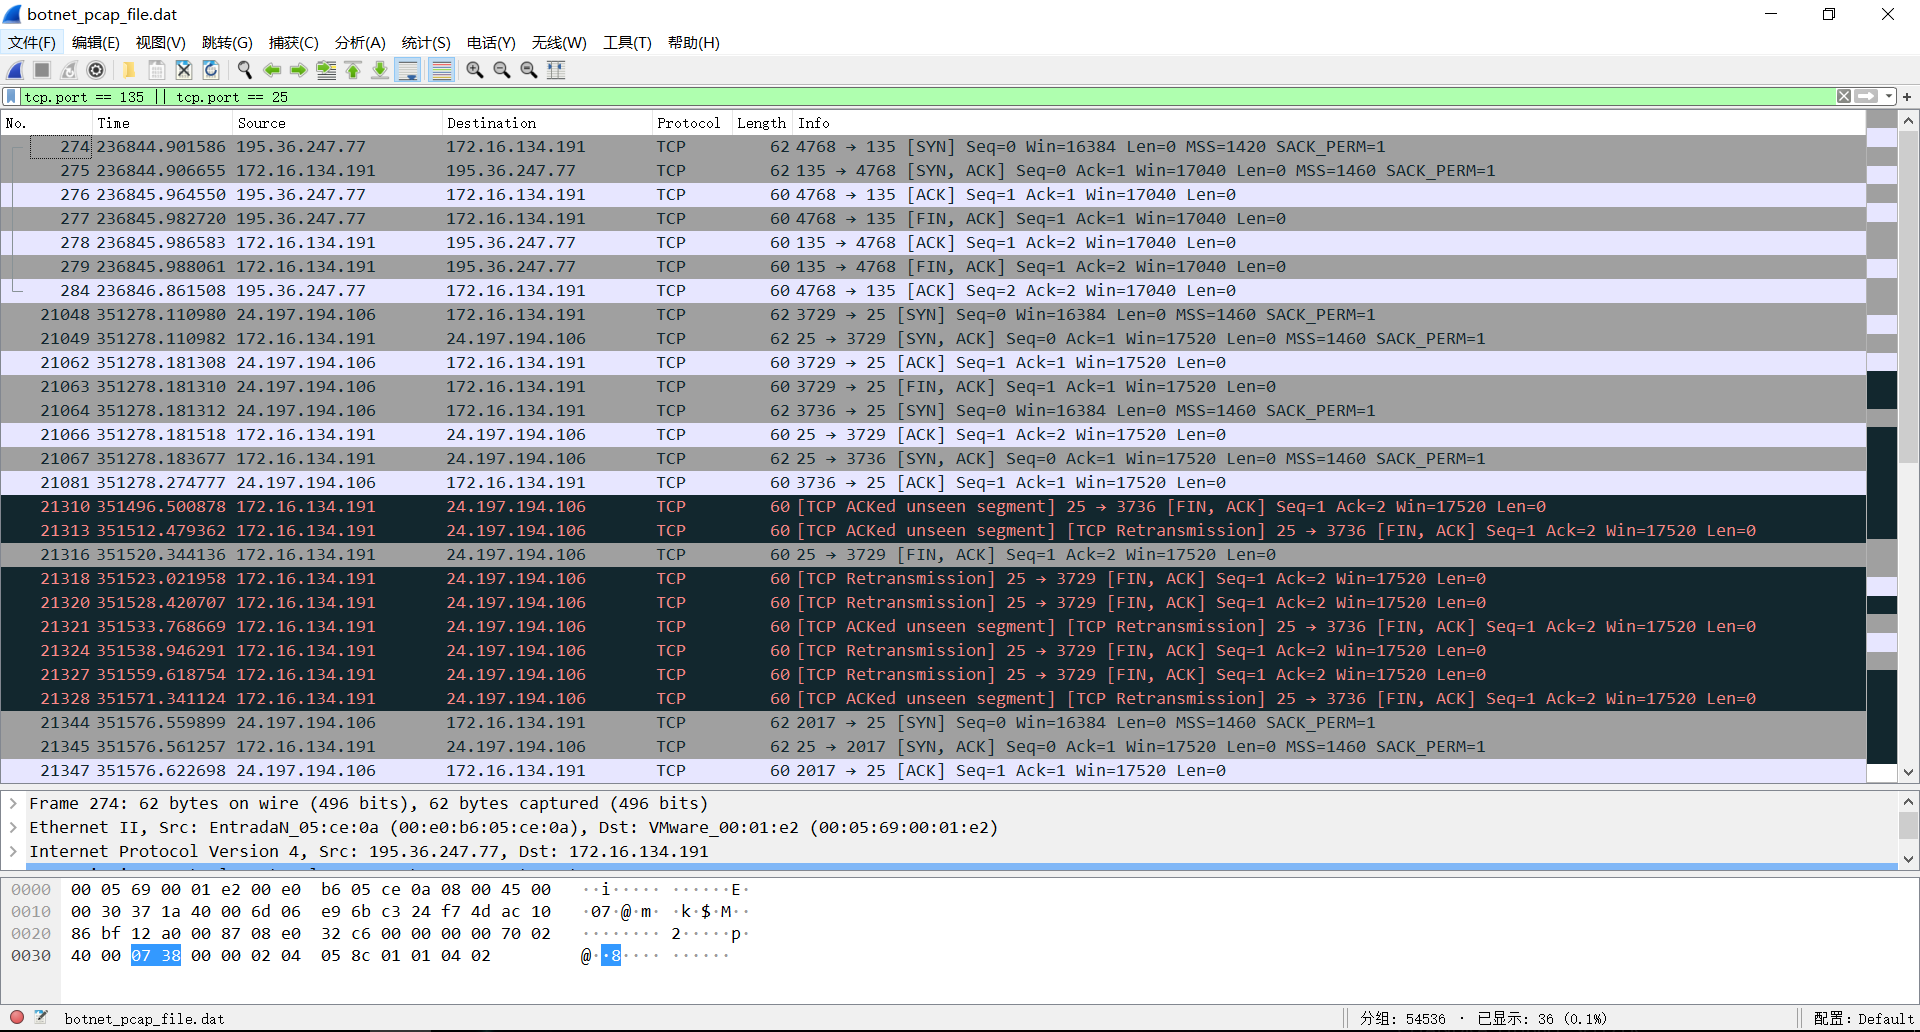1920x1032 pixels.
Task: Toggle auto-scroll during live capture
Action: point(408,70)
